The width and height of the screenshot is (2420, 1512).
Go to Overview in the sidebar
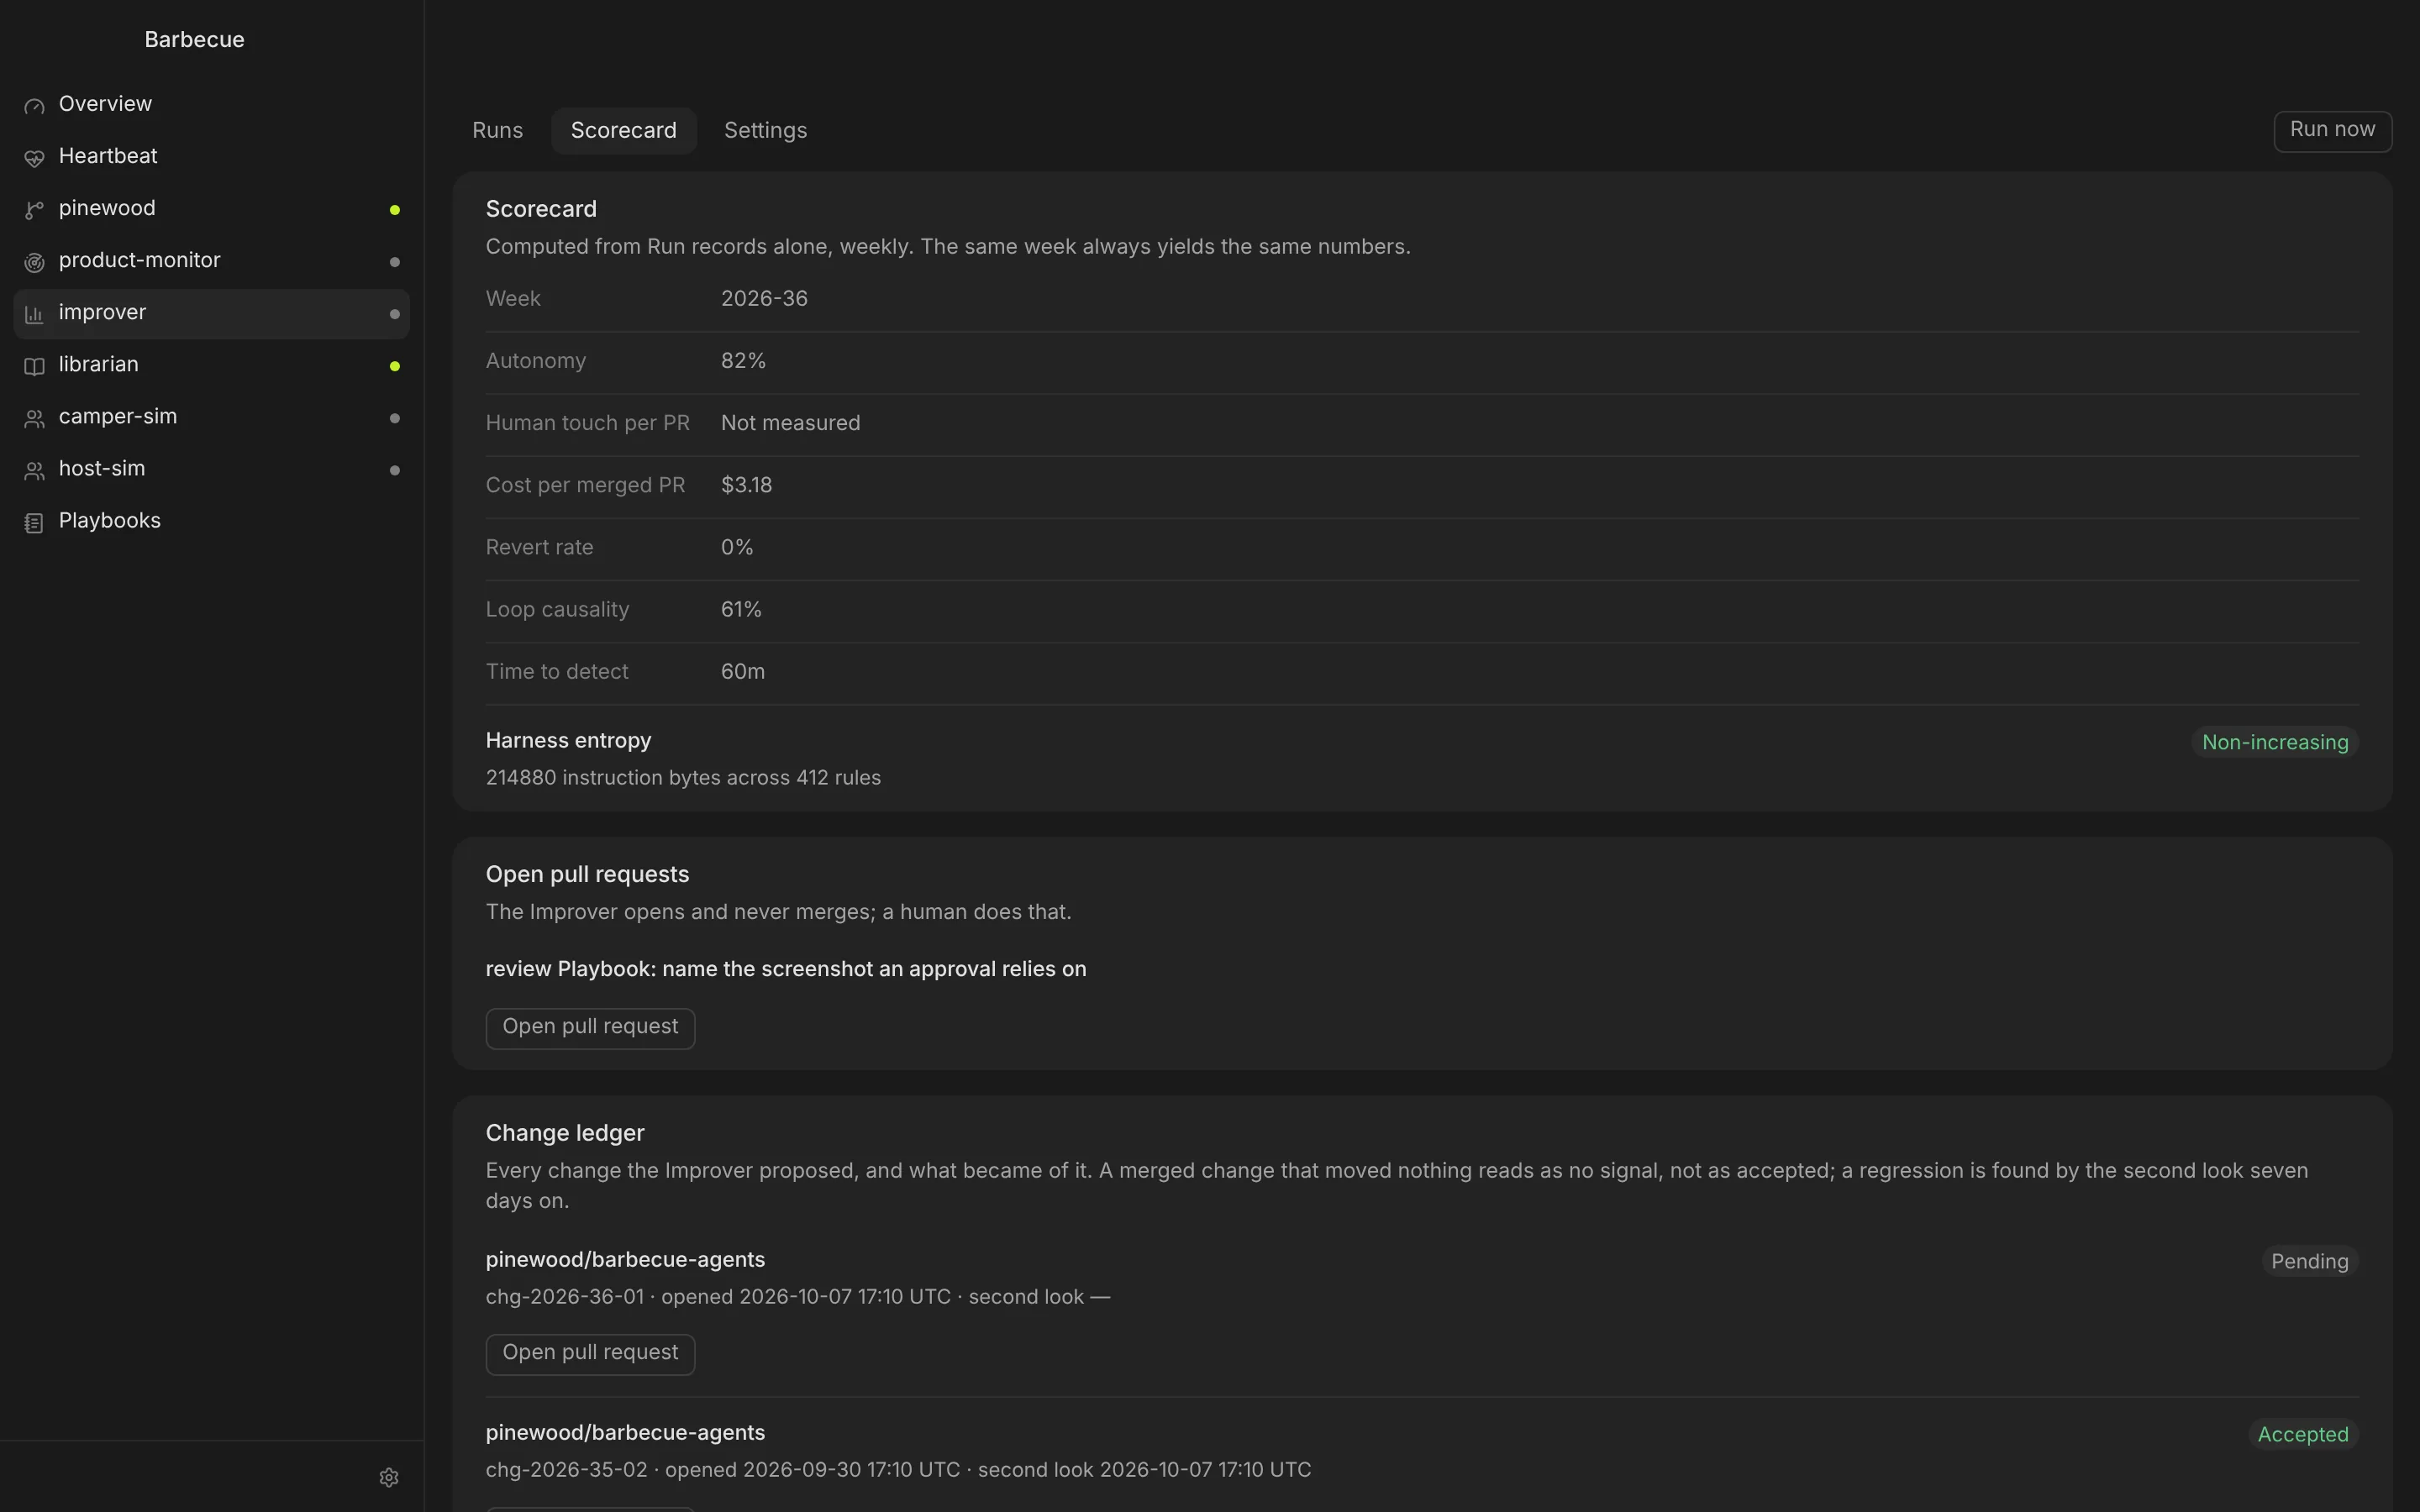coord(211,104)
